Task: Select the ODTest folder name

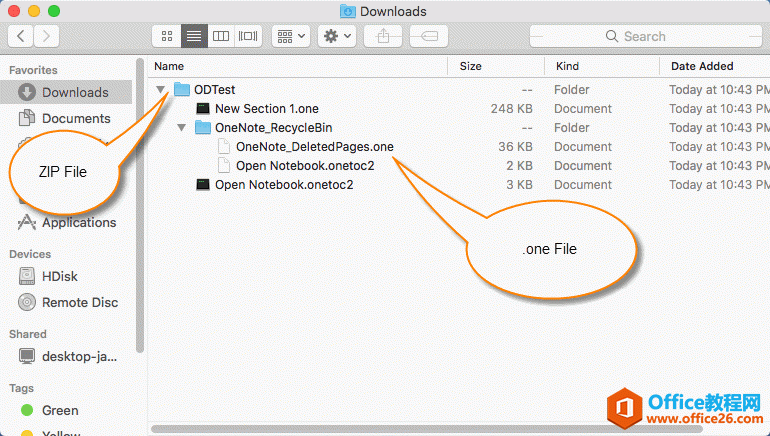Action: (x=215, y=90)
